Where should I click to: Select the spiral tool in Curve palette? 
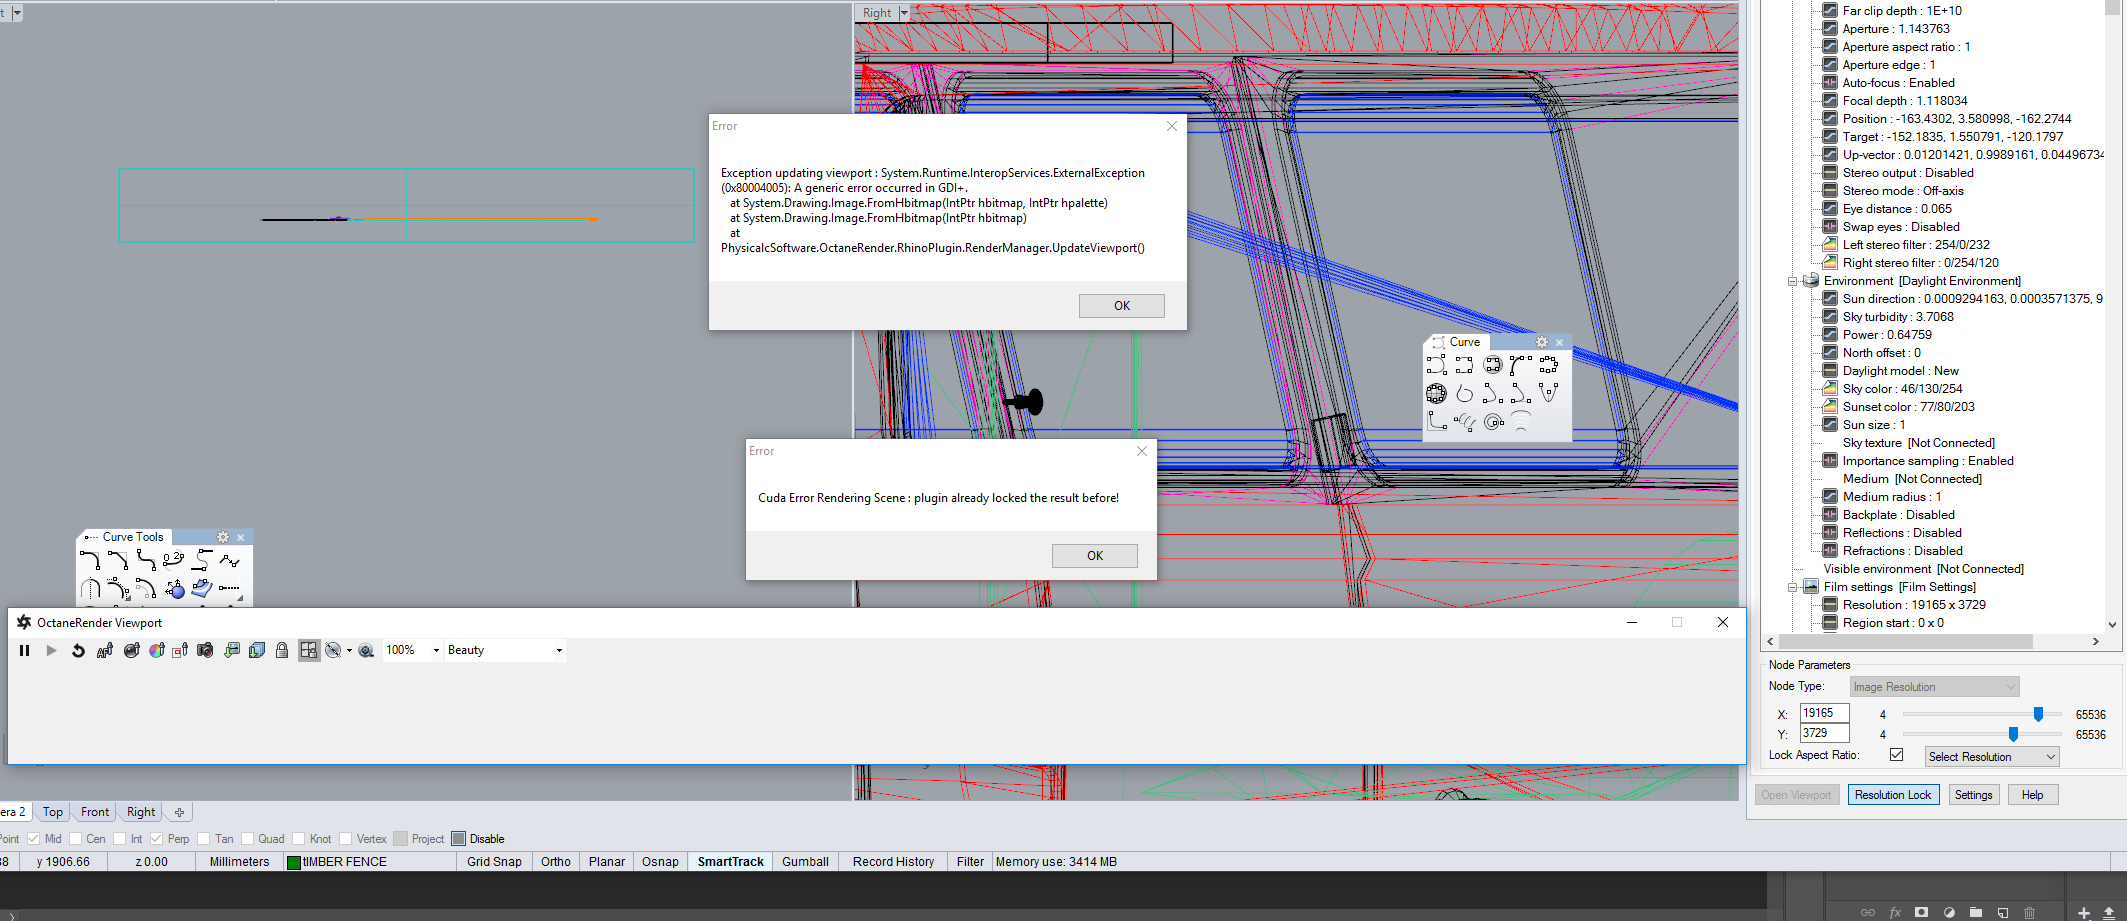(1493, 421)
